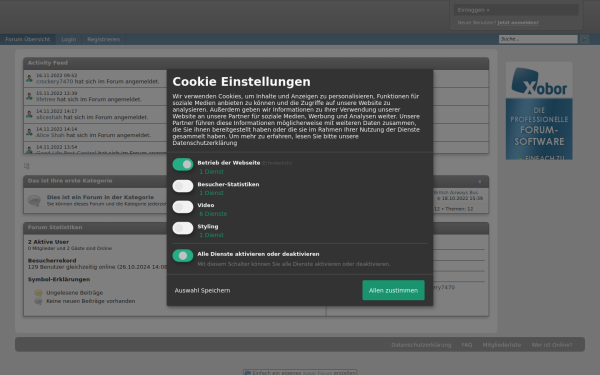Click Einfach ein eigenes Xobor Forum erstellen
Viewport: 600px width, 375px height.
click(x=300, y=372)
